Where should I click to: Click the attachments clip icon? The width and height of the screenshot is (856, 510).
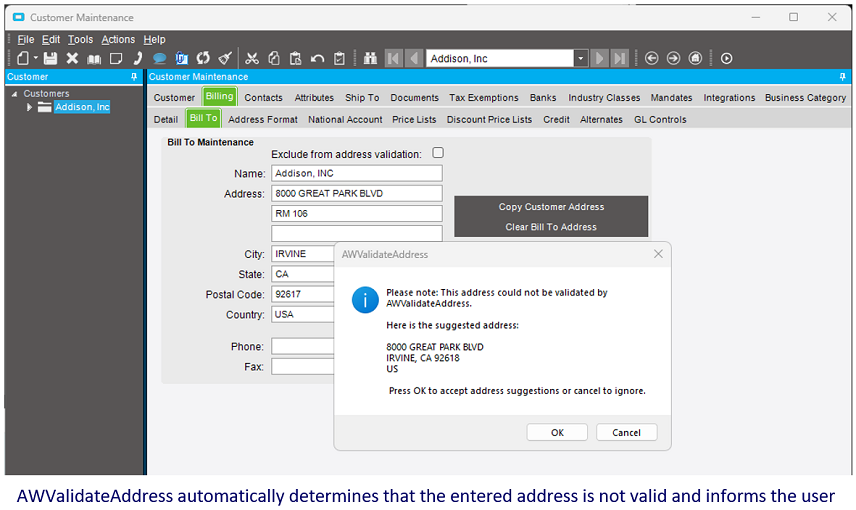182,58
